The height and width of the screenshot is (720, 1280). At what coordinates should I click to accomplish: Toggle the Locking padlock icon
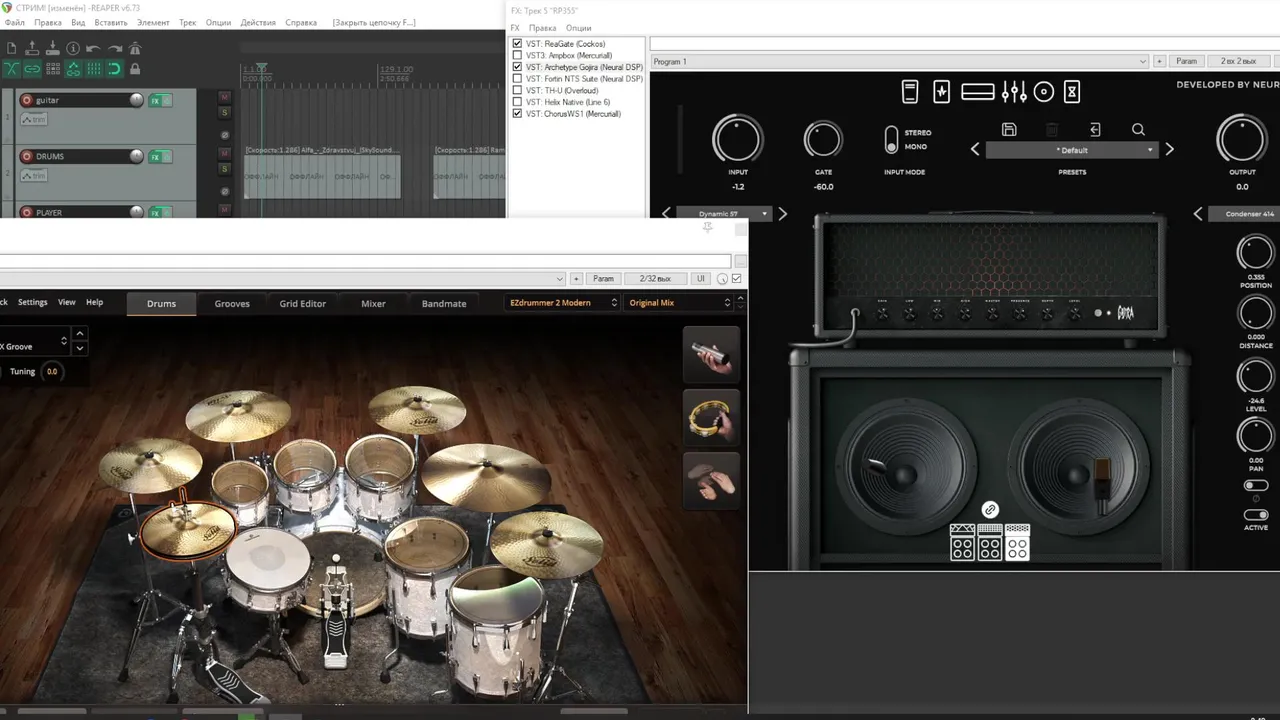(x=135, y=69)
